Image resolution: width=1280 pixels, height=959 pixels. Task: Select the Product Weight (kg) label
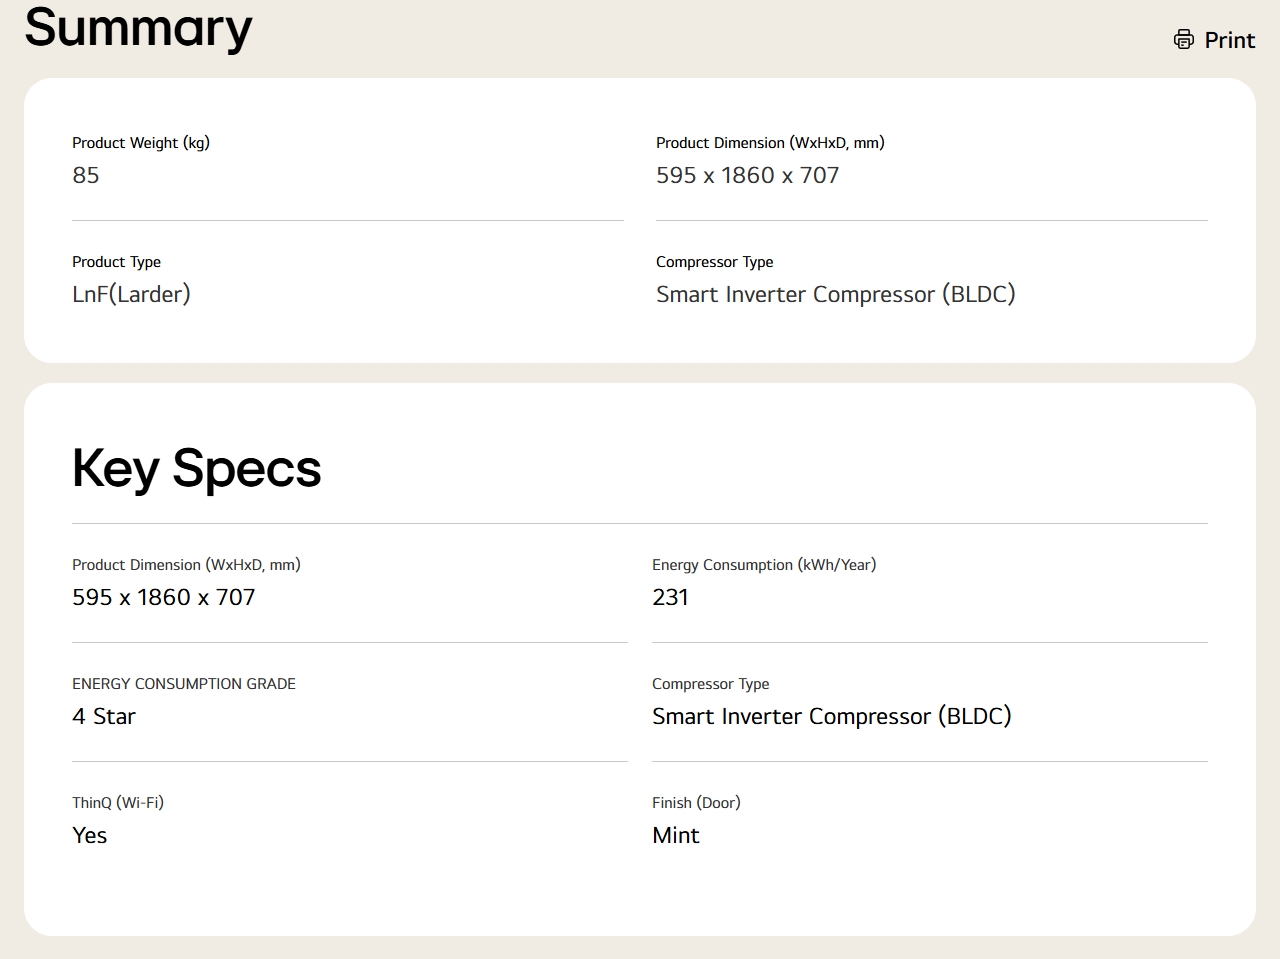coord(141,143)
